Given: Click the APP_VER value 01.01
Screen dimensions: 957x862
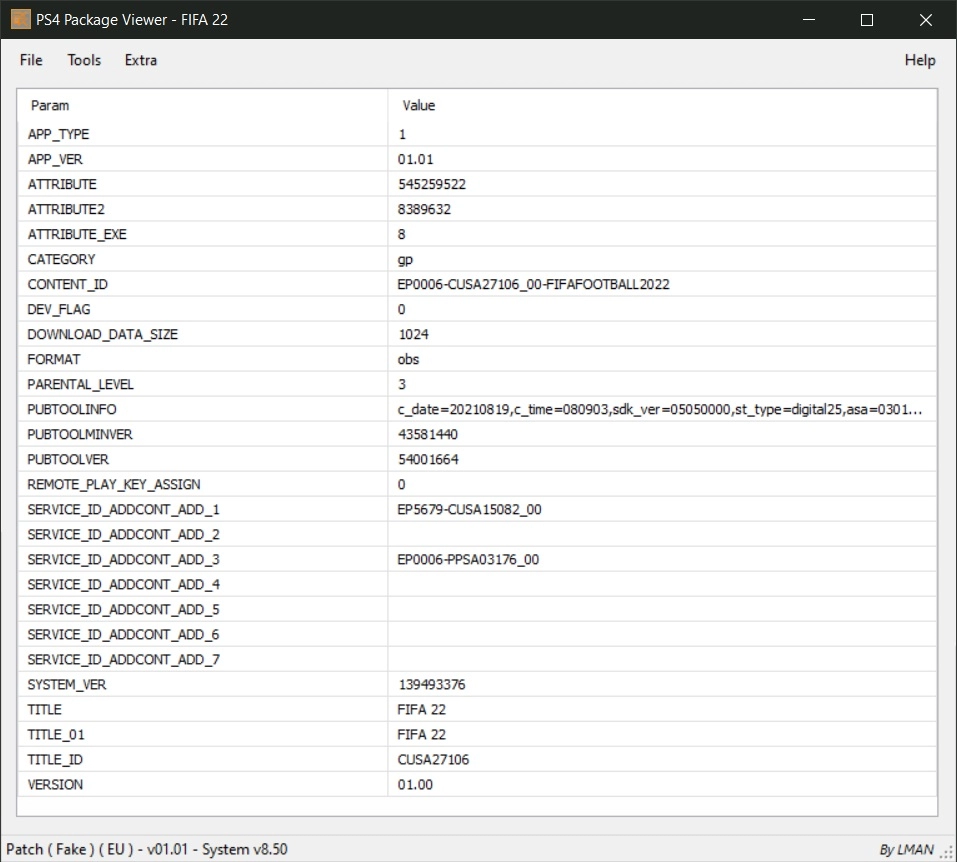Looking at the screenshot, I should [415, 159].
